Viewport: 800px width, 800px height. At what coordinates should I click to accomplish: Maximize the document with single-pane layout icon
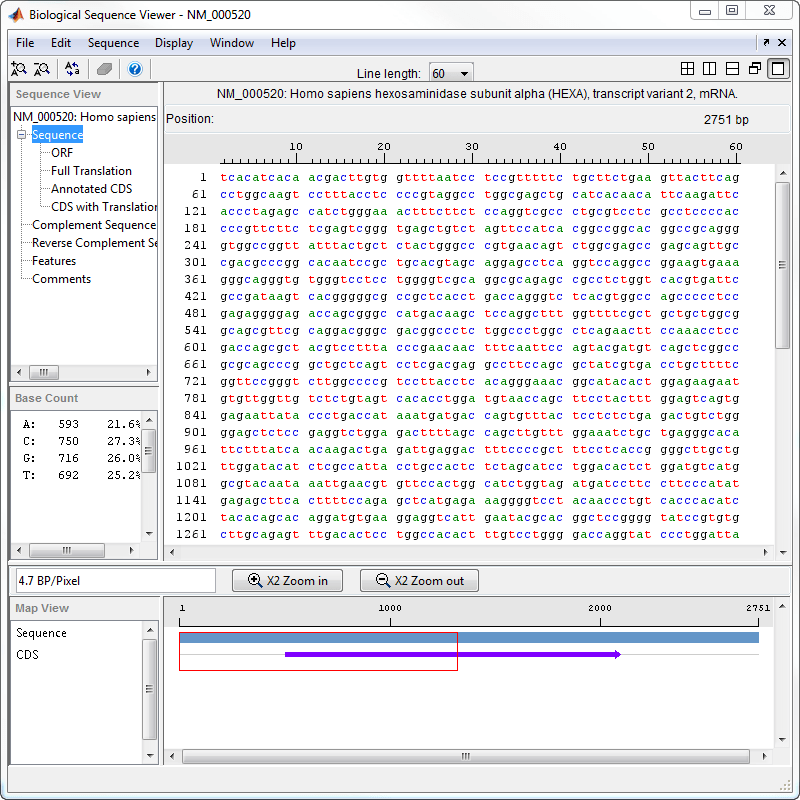click(x=778, y=68)
